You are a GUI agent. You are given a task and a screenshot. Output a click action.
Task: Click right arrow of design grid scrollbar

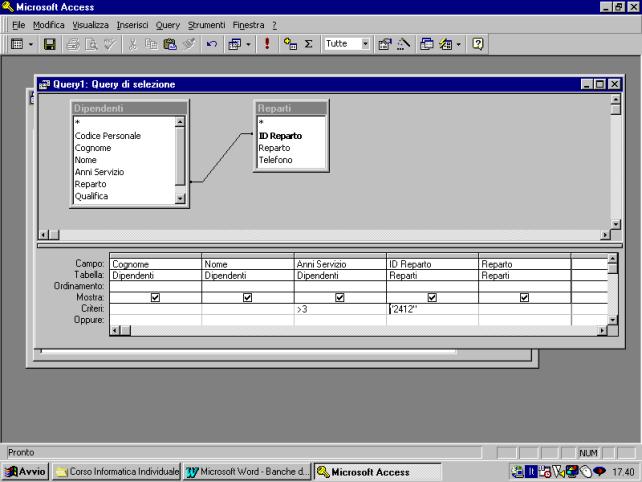pos(601,330)
